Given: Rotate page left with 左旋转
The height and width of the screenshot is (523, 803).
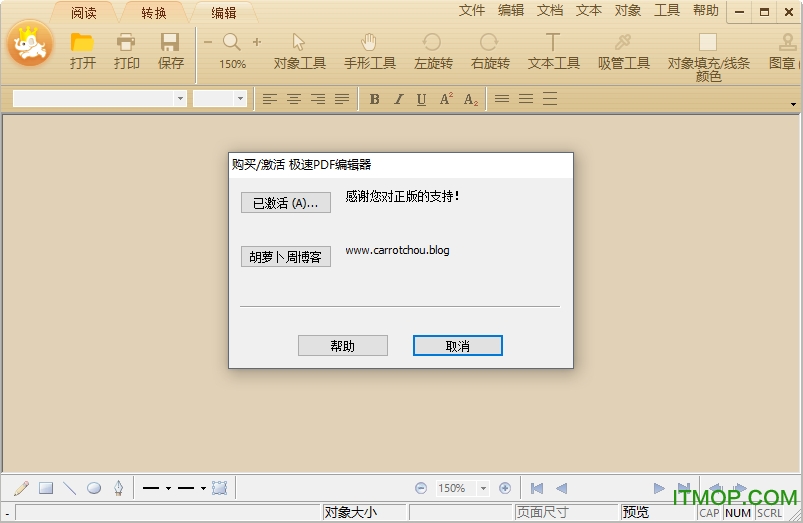Looking at the screenshot, I should tap(433, 51).
